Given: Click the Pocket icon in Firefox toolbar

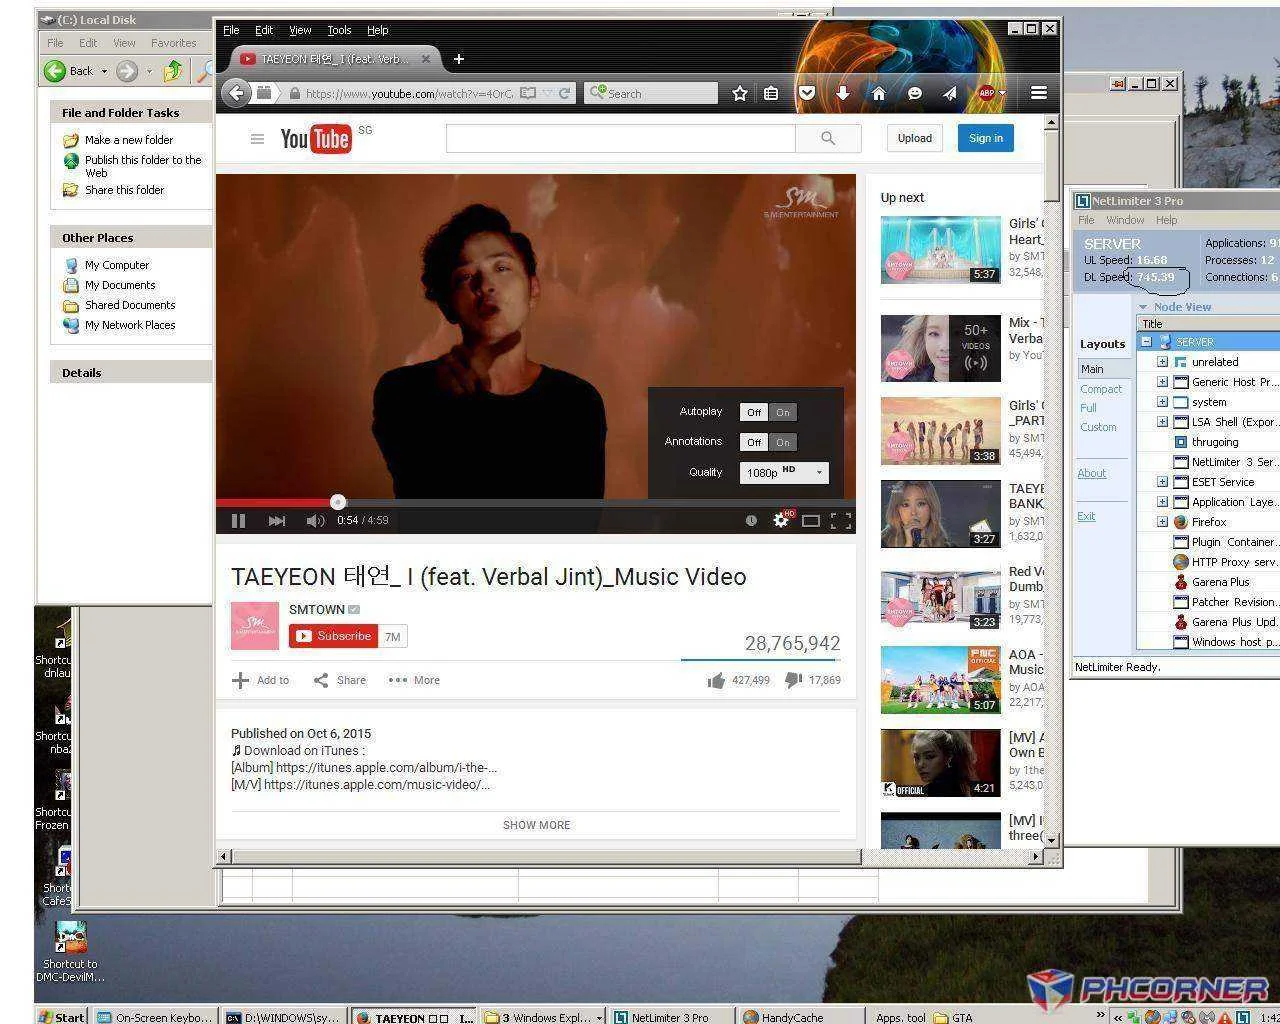Looking at the screenshot, I should pyautogui.click(x=807, y=93).
